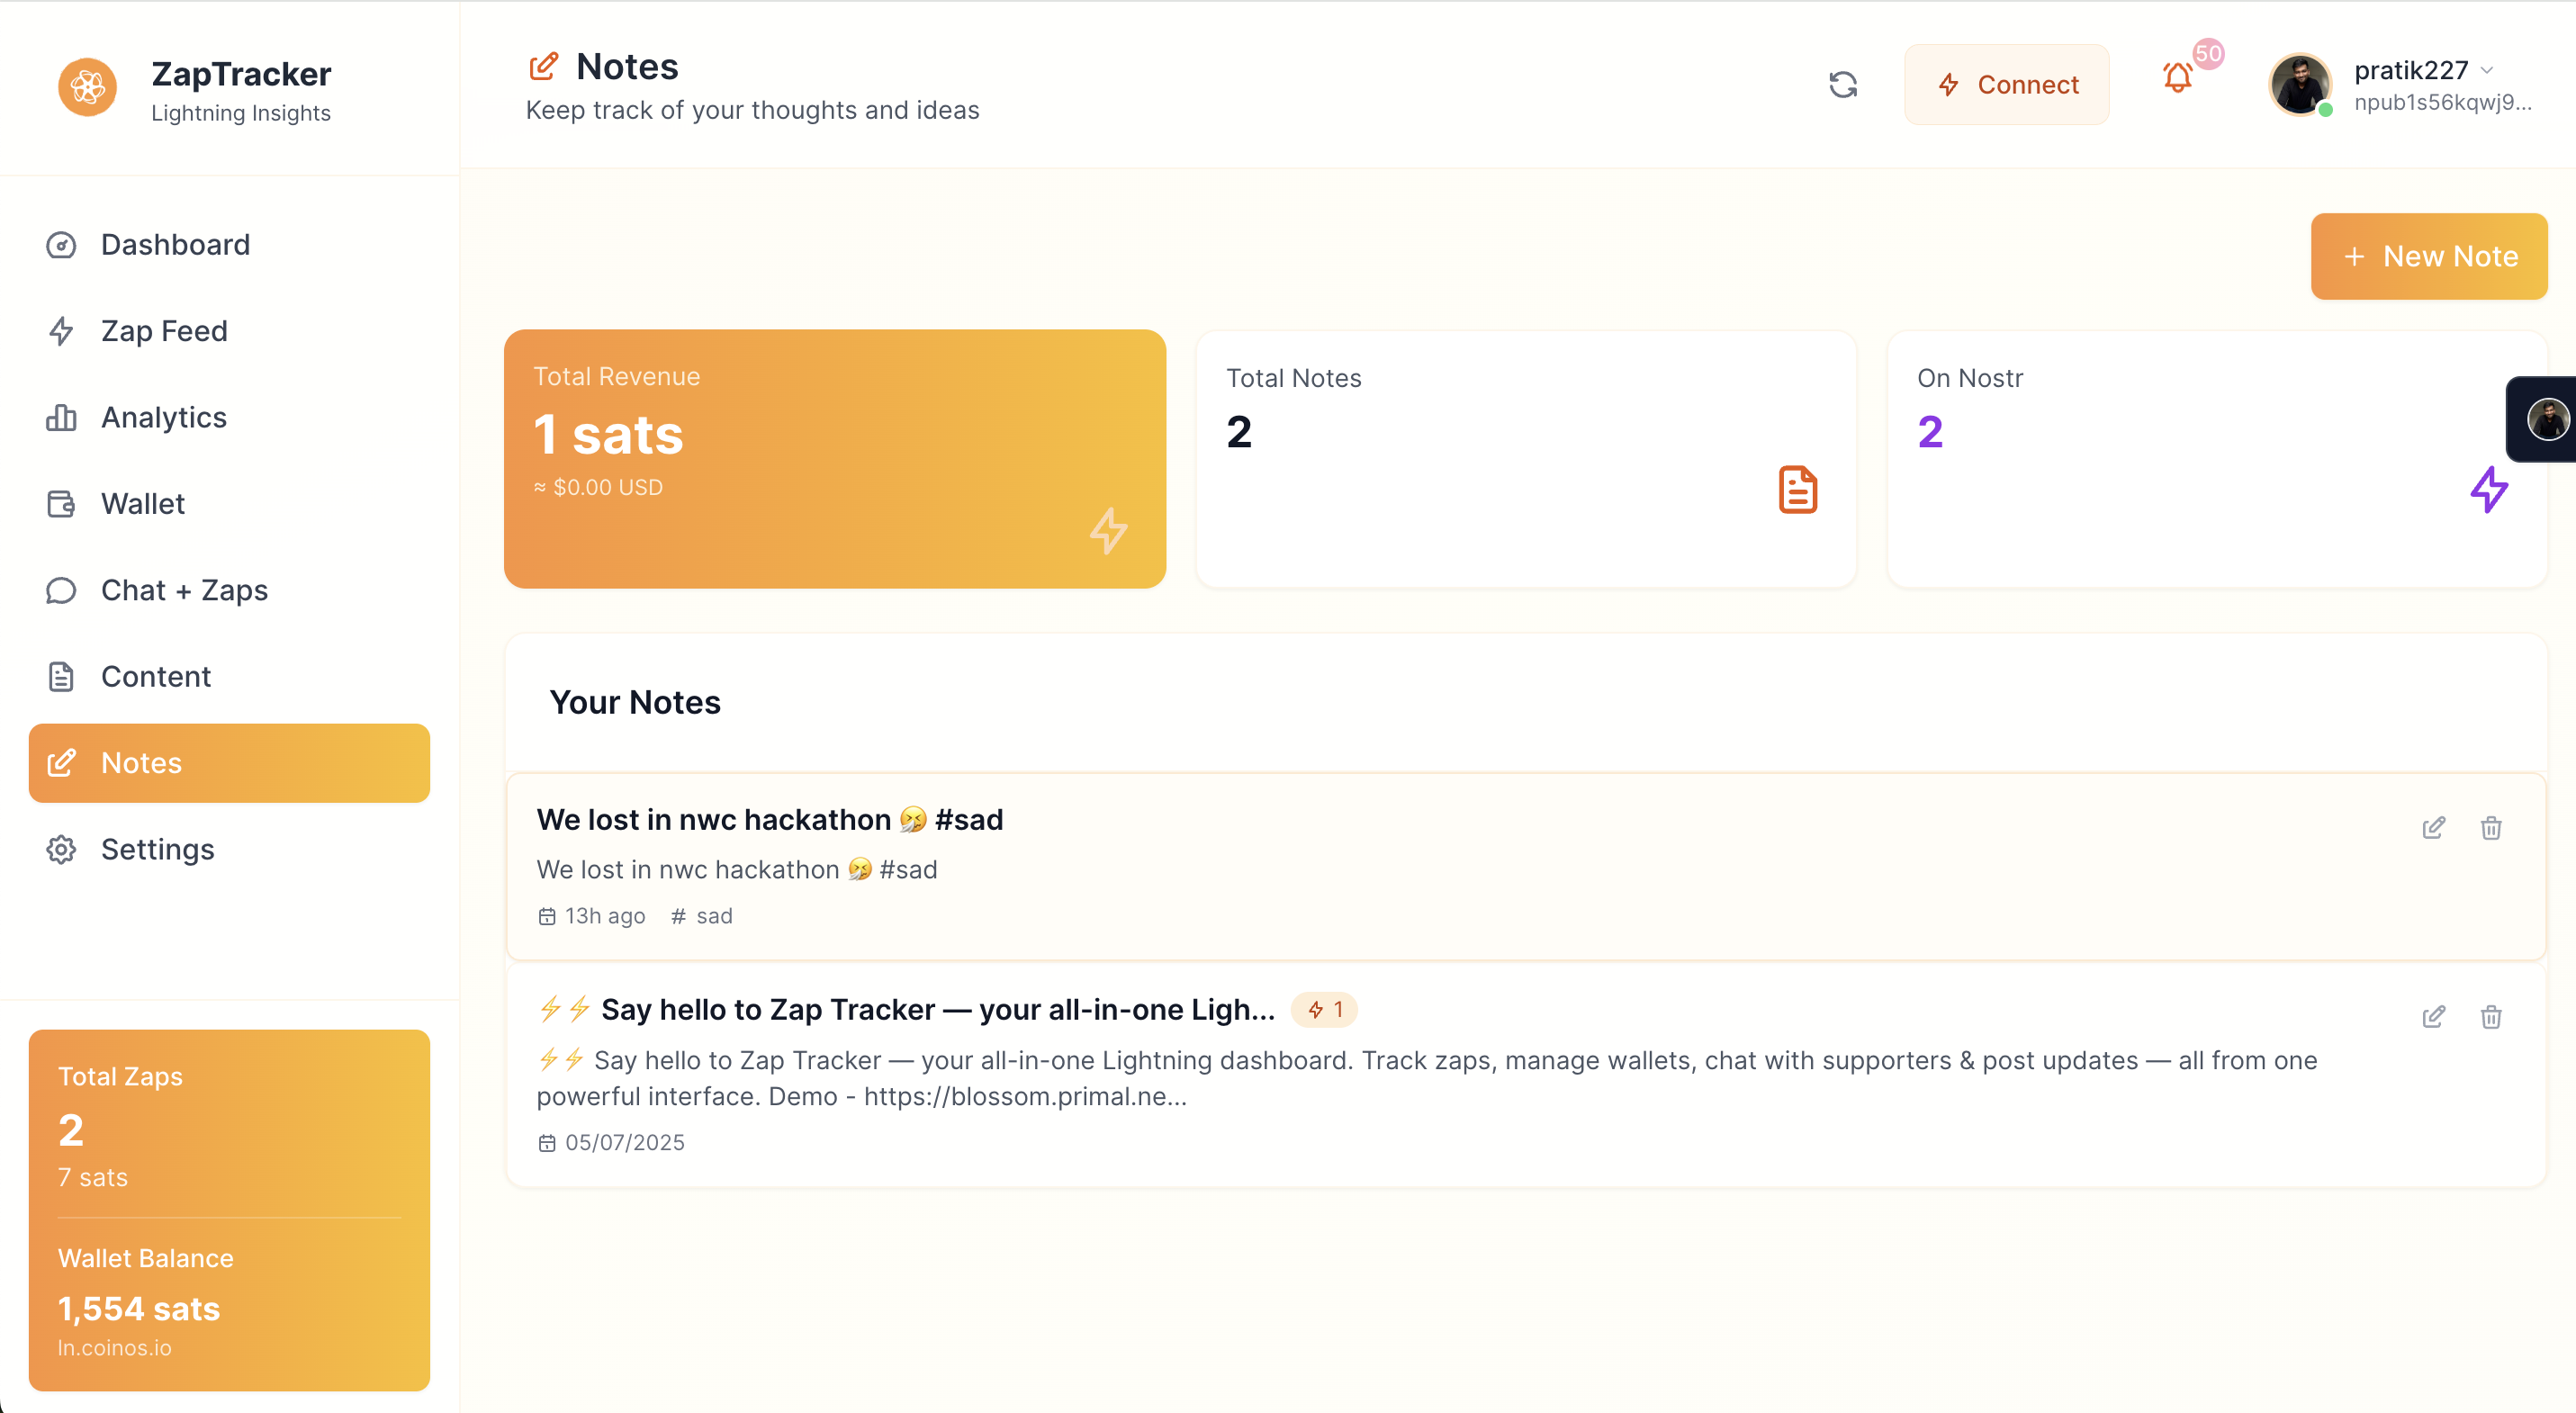Delete the nwc hackathon note
The height and width of the screenshot is (1413, 2576).
[x=2491, y=828]
